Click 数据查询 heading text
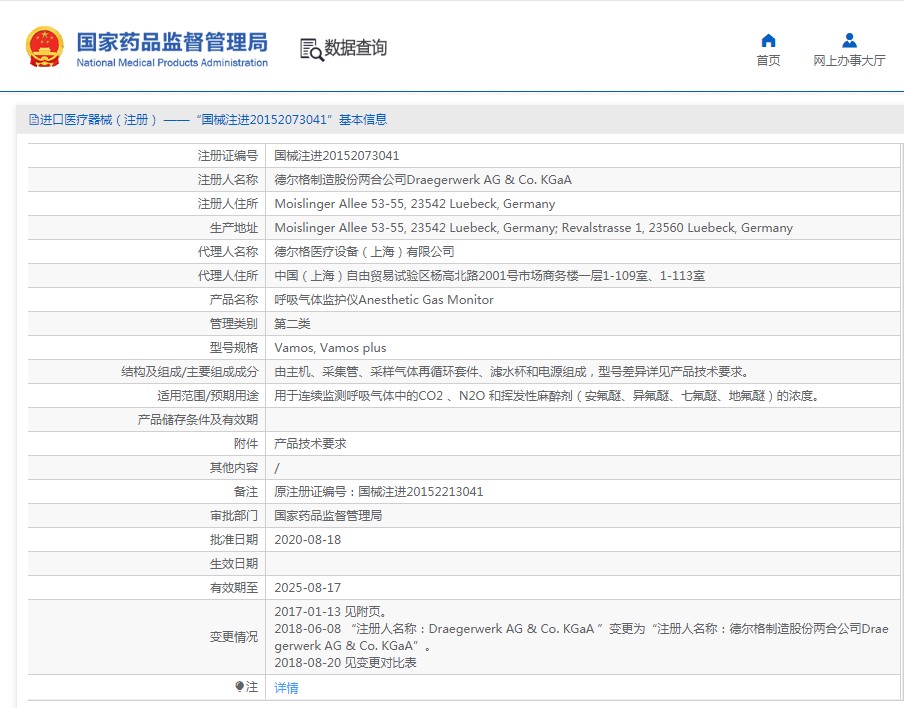Viewport: 904px width, 708px height. 355,48
